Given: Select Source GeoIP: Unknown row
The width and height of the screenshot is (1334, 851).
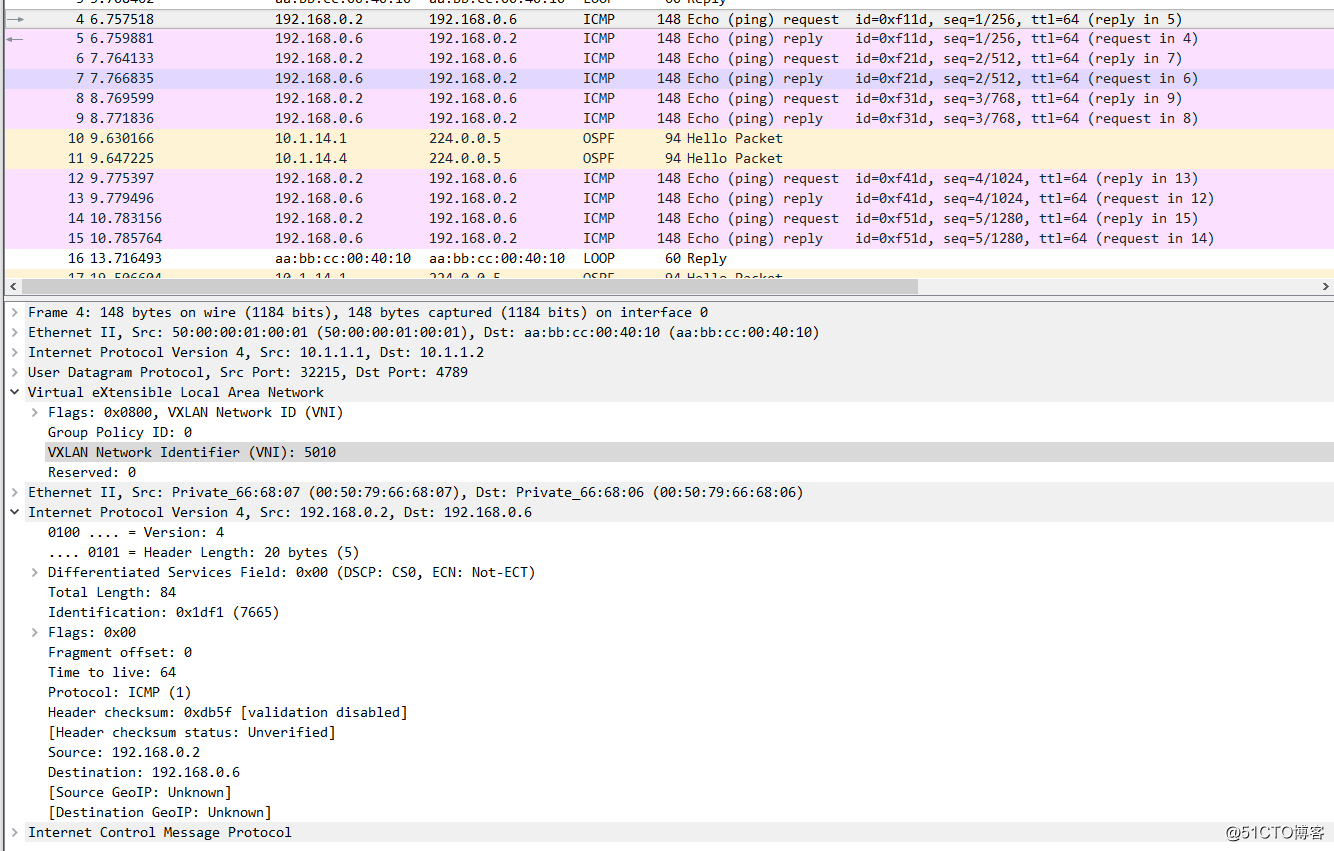Looking at the screenshot, I should click(140, 792).
